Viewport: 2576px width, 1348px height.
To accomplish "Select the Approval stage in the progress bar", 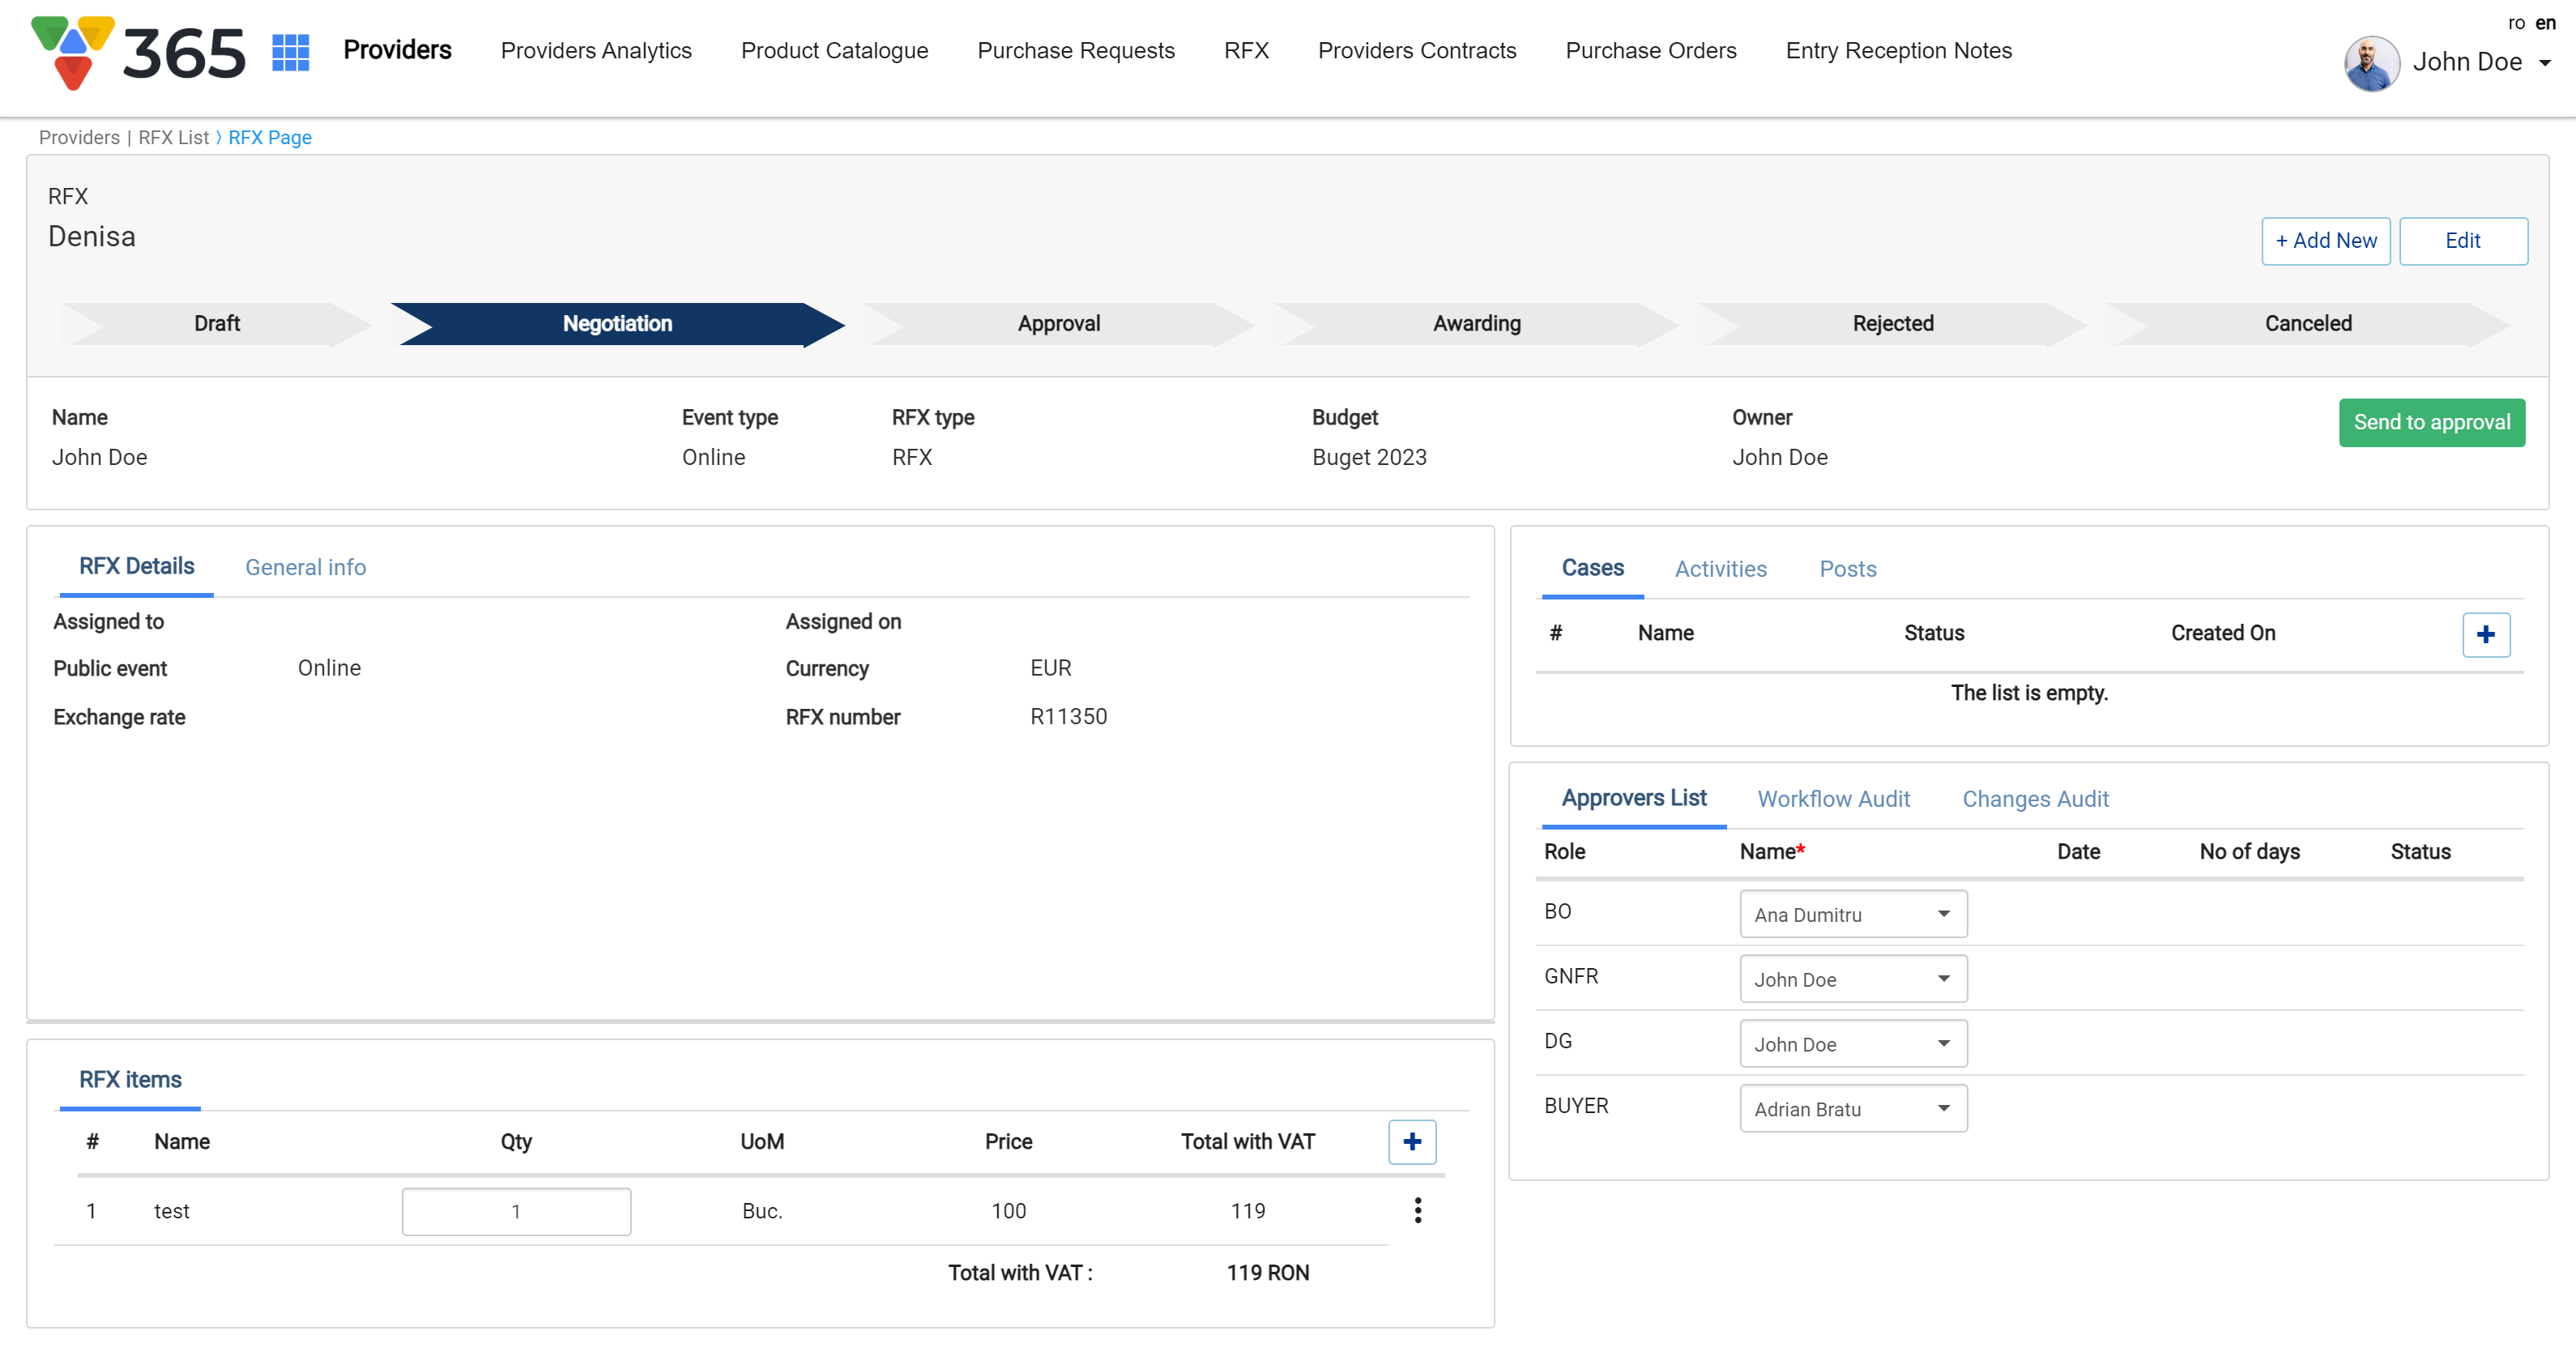I will coord(1058,323).
